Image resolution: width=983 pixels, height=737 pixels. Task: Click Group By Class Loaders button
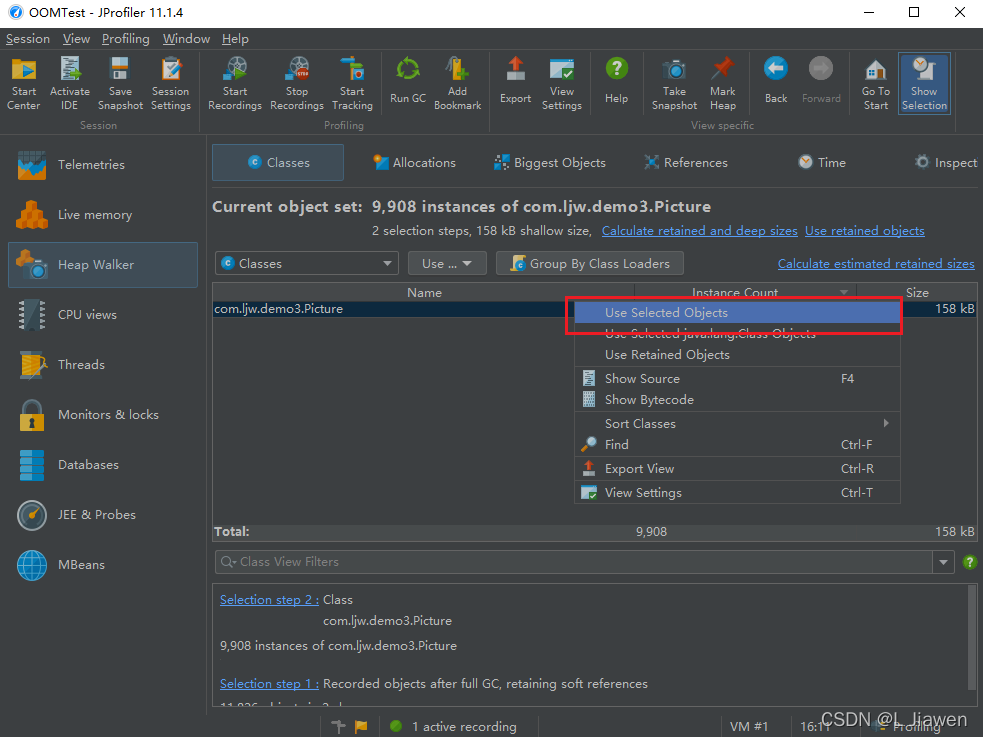(589, 264)
